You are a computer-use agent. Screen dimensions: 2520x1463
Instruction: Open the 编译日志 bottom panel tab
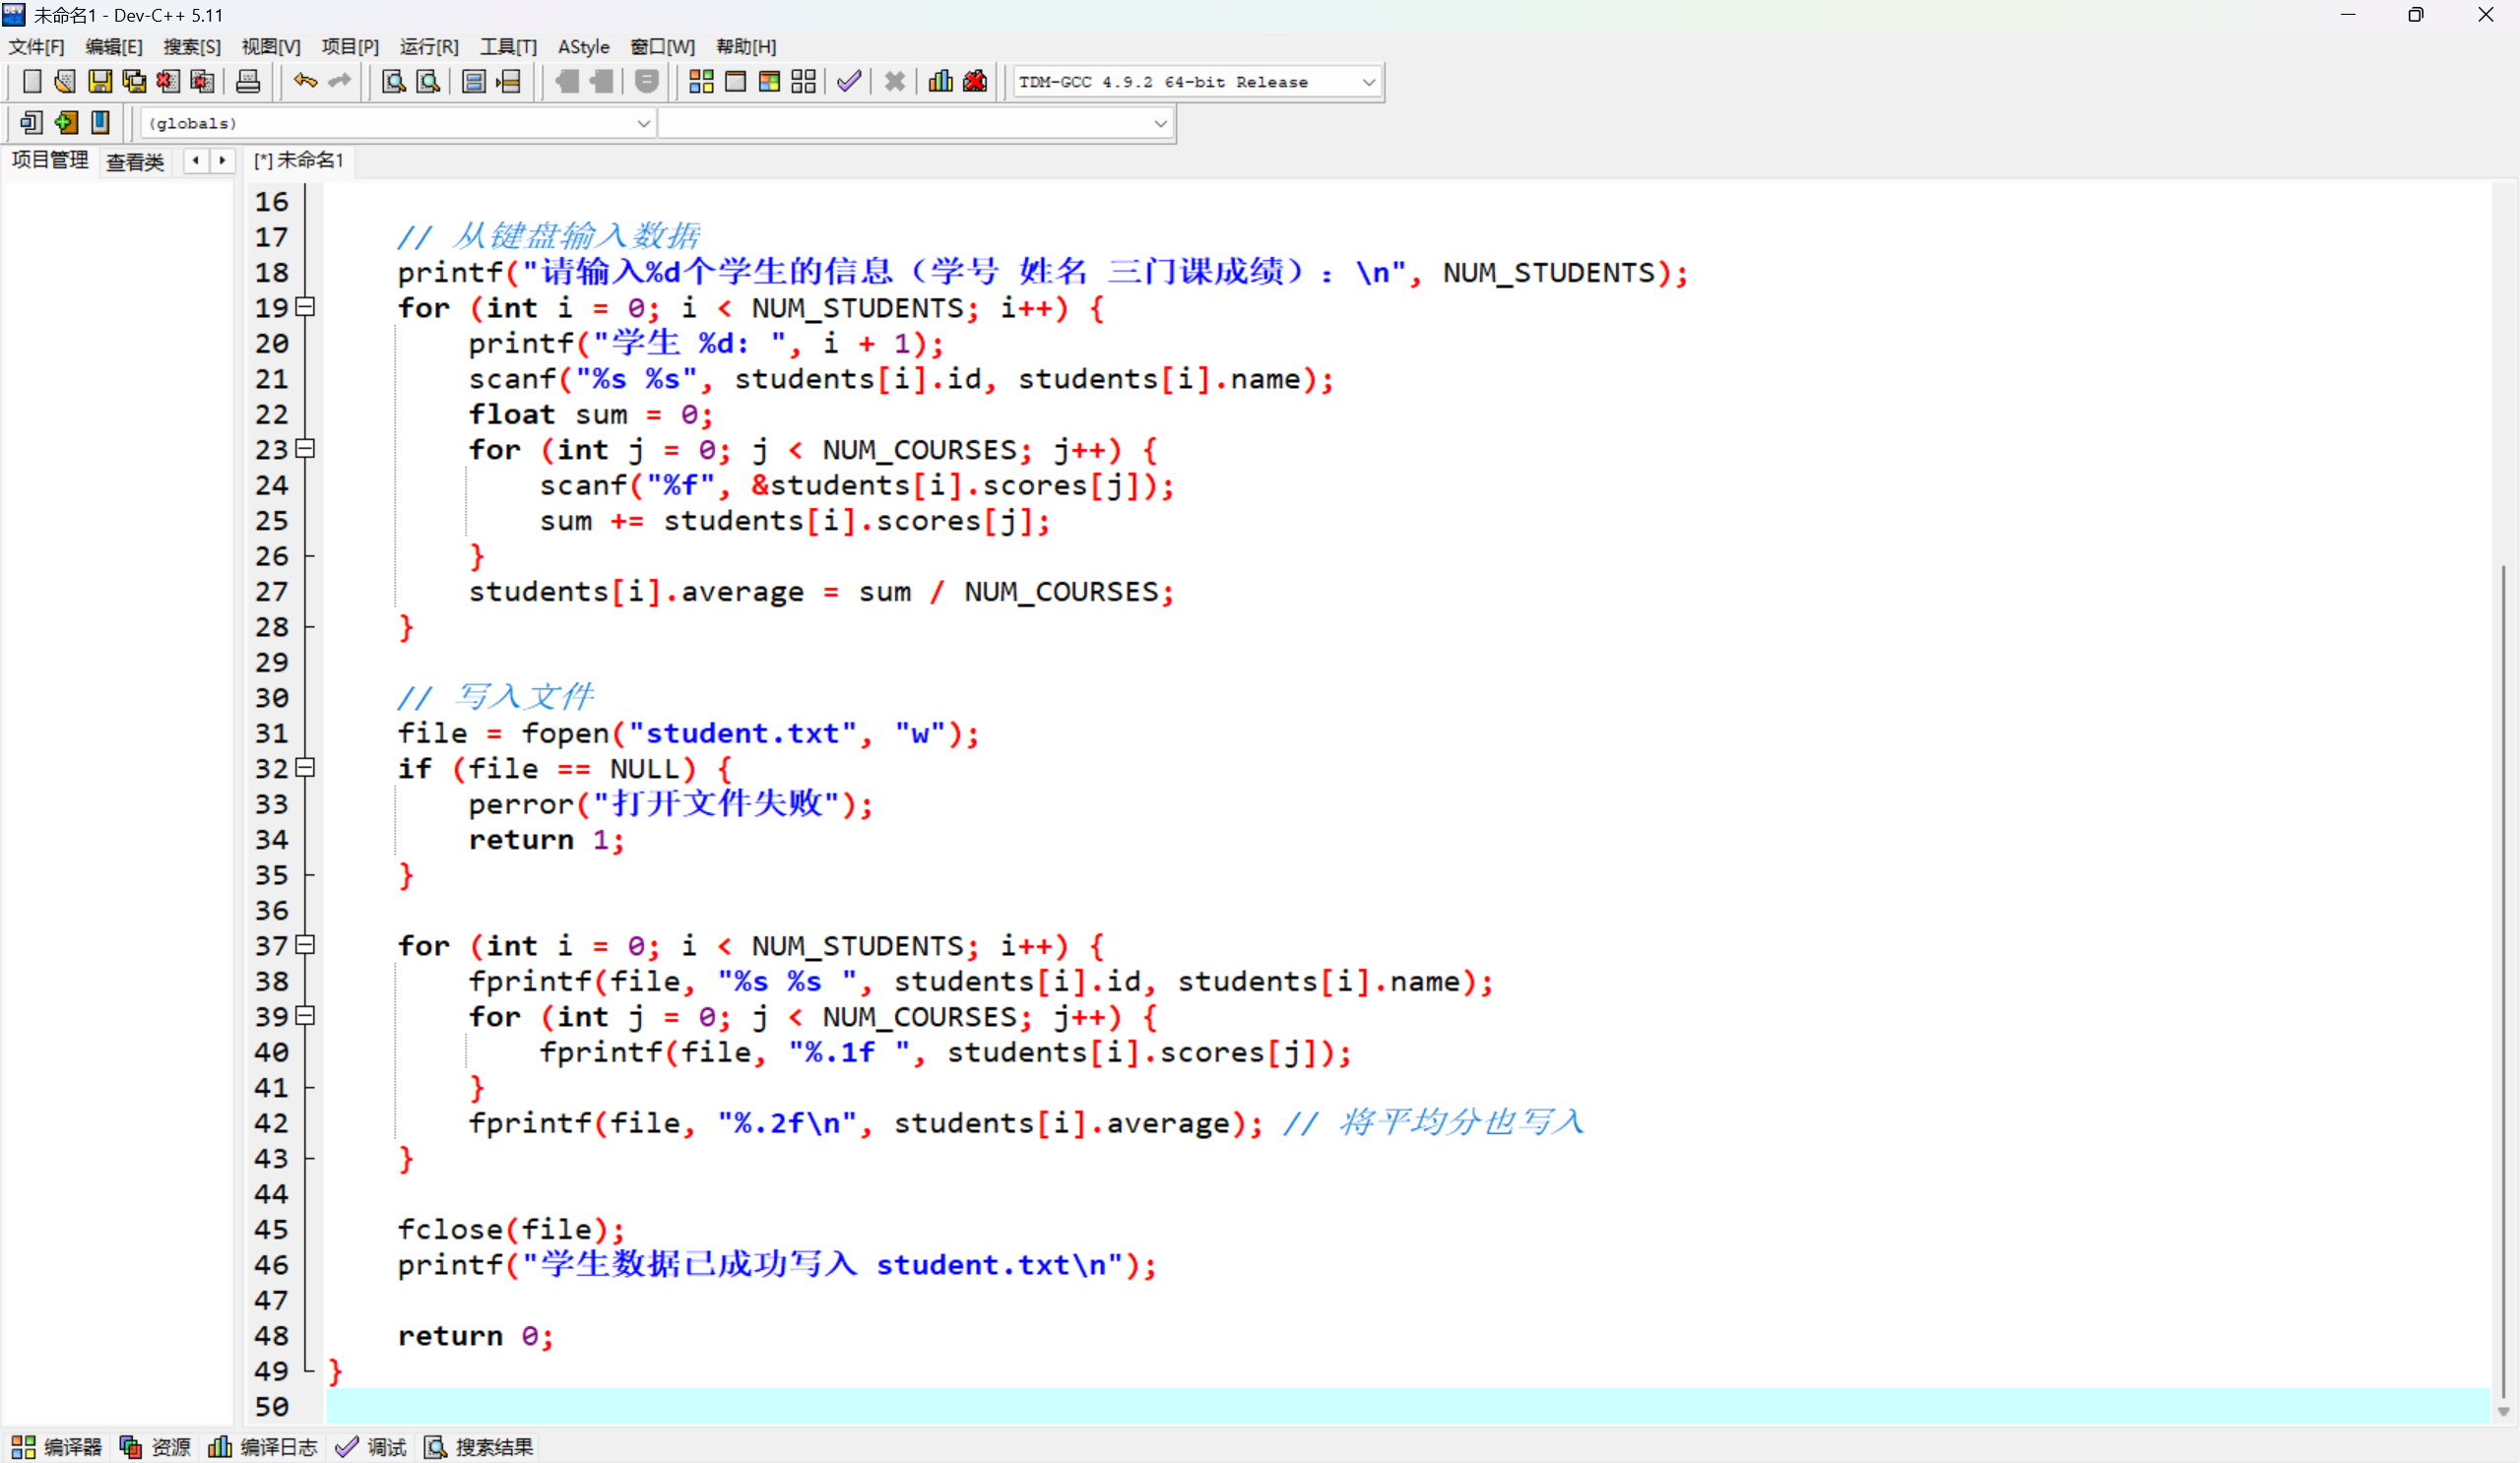(x=264, y=1447)
